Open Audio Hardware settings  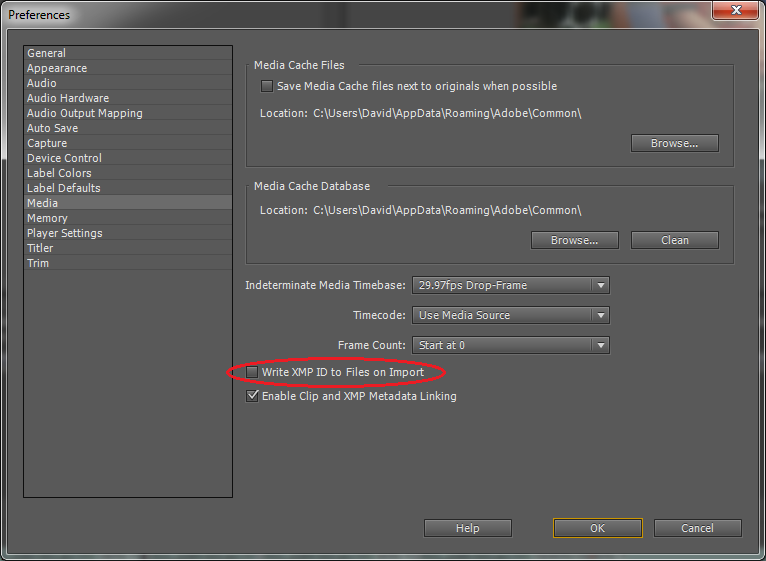pos(128,98)
